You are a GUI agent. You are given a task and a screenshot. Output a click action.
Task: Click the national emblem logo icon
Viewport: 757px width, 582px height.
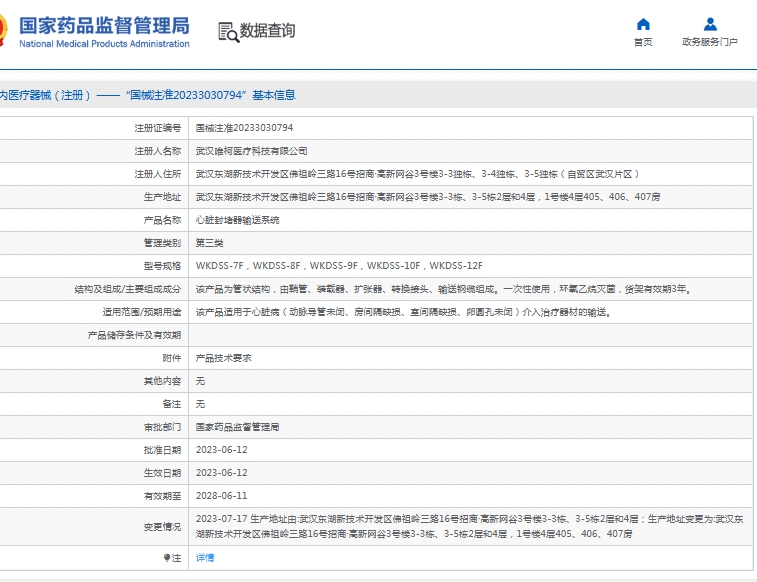pyautogui.click(x=2, y=30)
